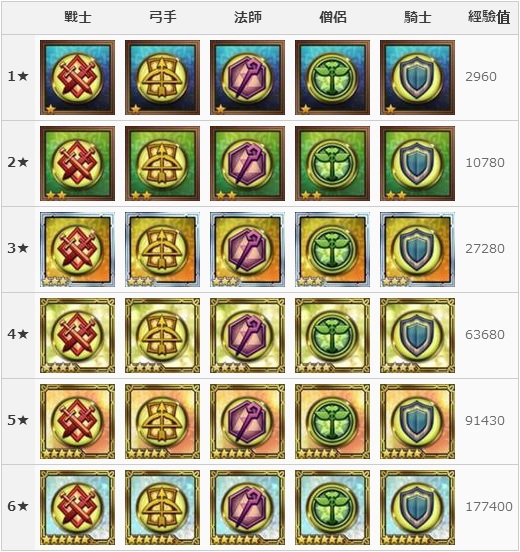This screenshot has width=520, height=552.
Task: Click the 2-star 法師 mage staff emblem
Action: click(248, 164)
